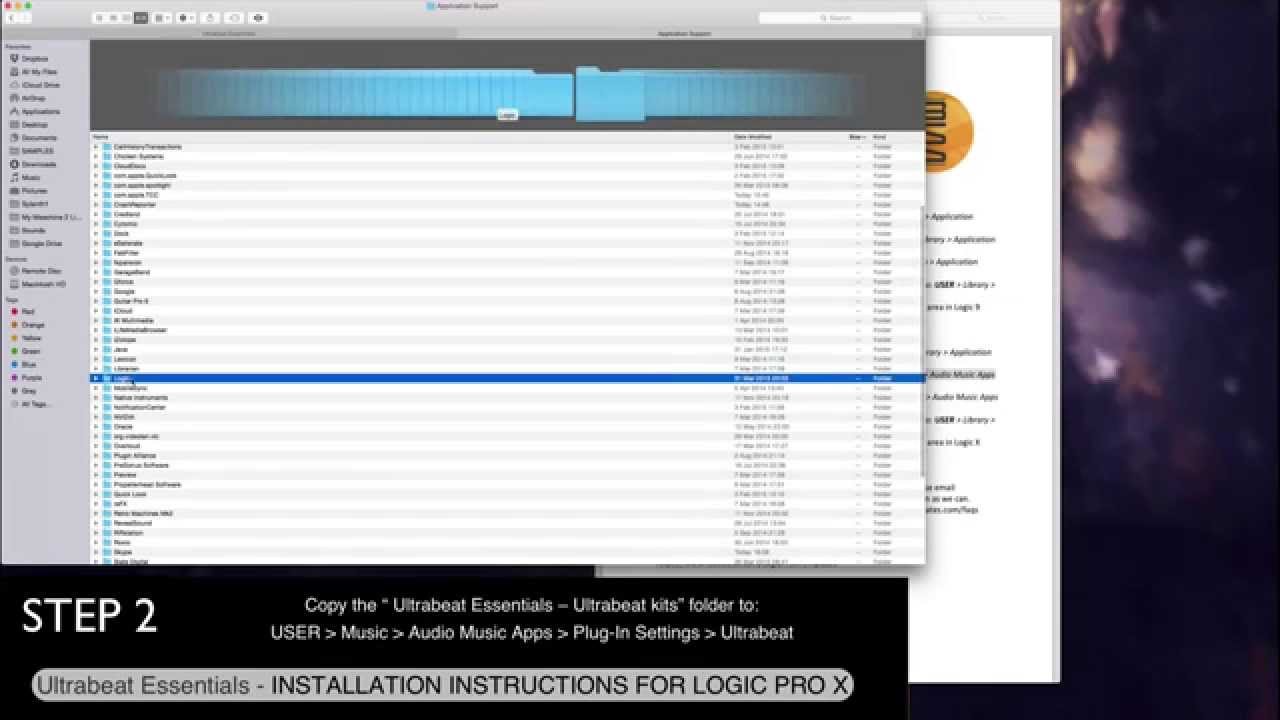Image resolution: width=1280 pixels, height=720 pixels.
Task: Expand the Native Instruments folder
Action: (x=96, y=398)
